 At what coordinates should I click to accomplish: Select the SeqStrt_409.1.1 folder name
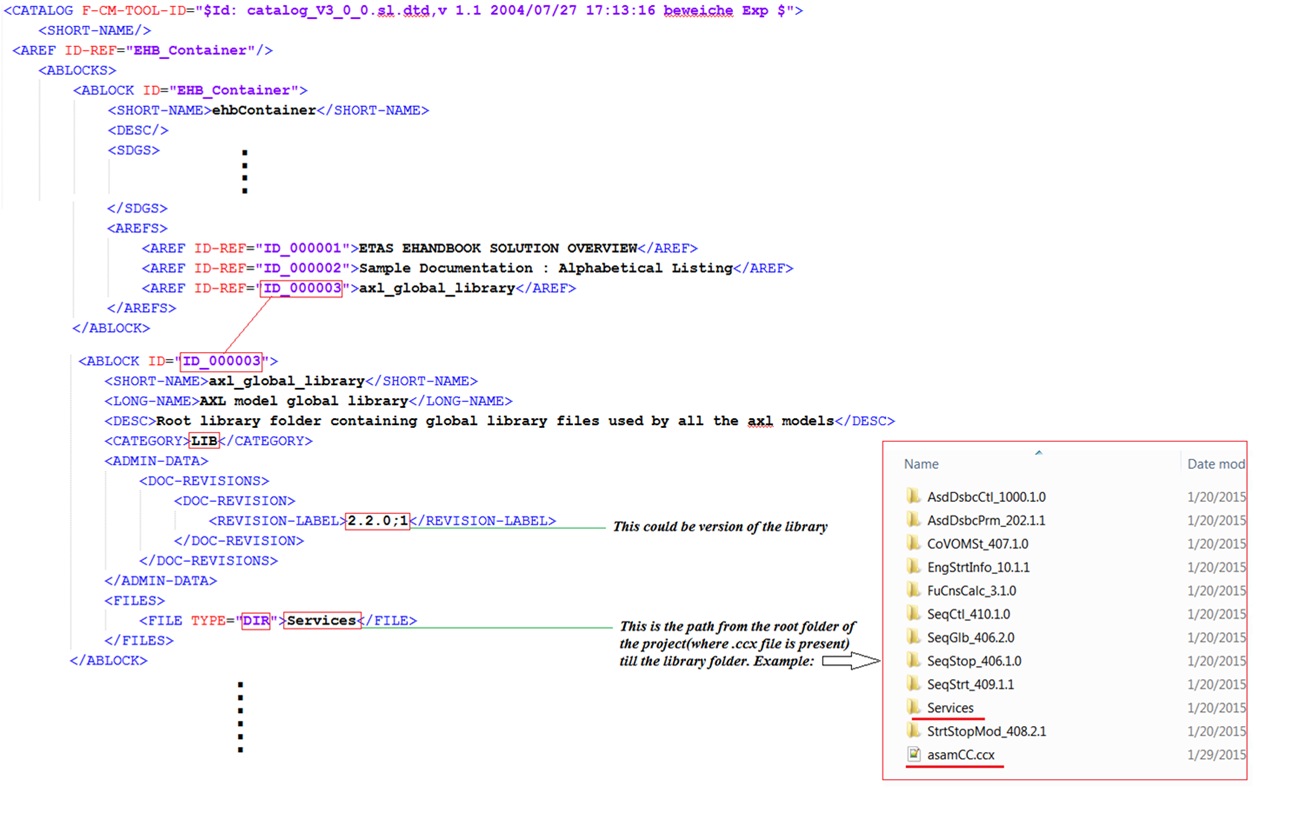(970, 684)
